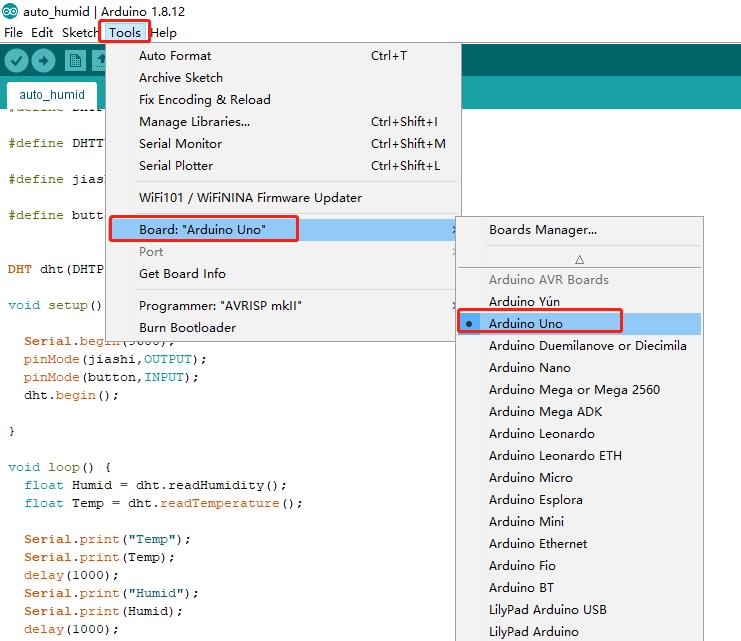741x641 pixels.
Task: Click the Verify checkmark toolbar icon
Action: [x=16, y=61]
